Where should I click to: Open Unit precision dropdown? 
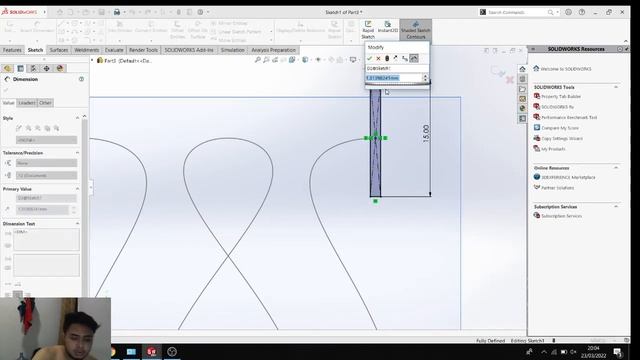click(x=46, y=176)
